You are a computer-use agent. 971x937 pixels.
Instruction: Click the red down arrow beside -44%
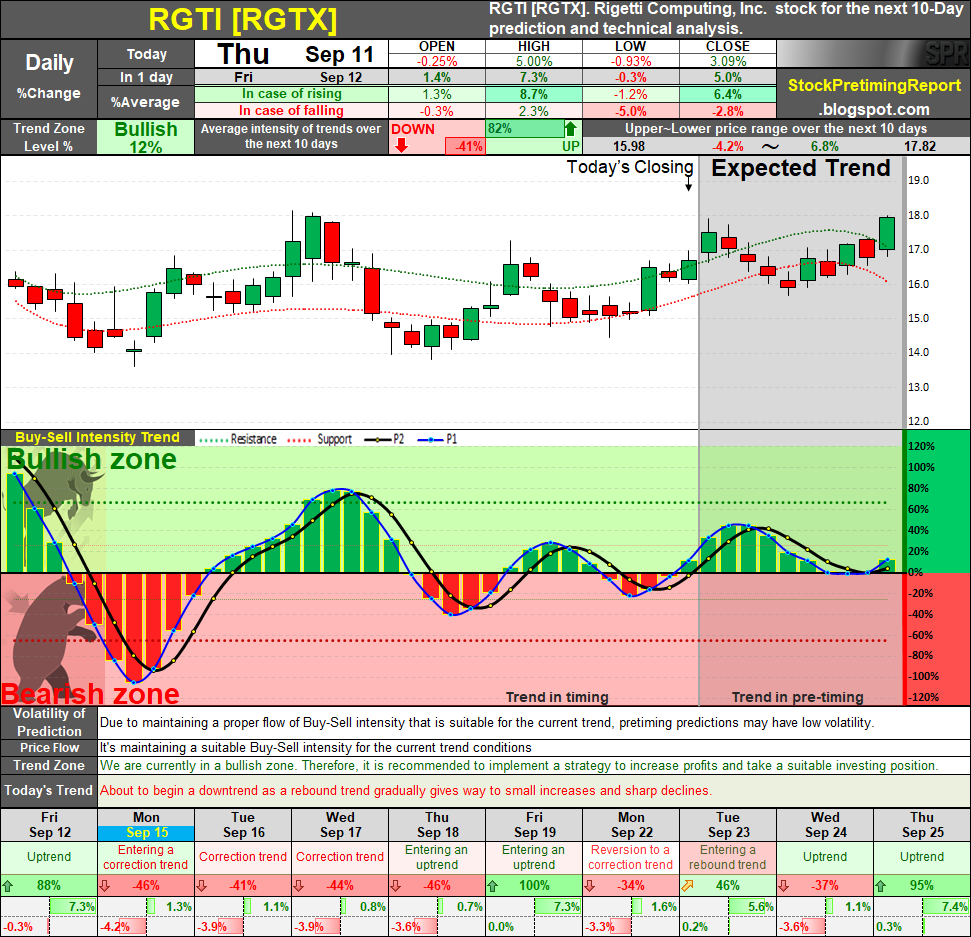298,886
